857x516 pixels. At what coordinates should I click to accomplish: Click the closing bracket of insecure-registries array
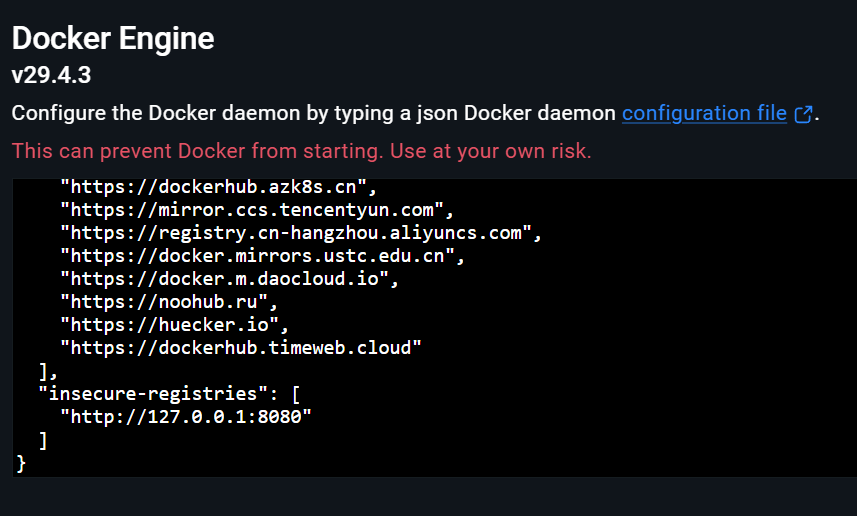pos(43,441)
